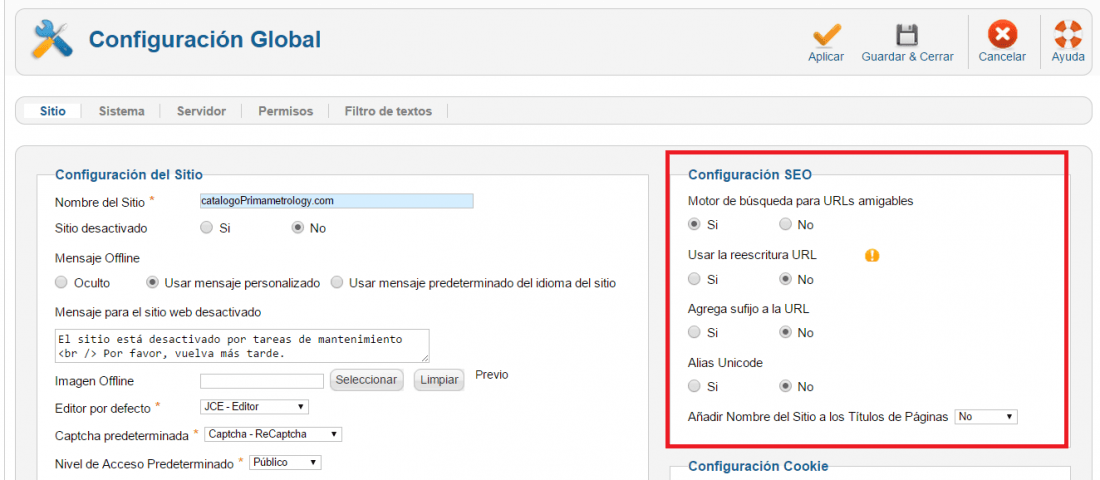Select Si for Agrega sufijo a la URL
The height and width of the screenshot is (480, 1100).
pos(695,332)
